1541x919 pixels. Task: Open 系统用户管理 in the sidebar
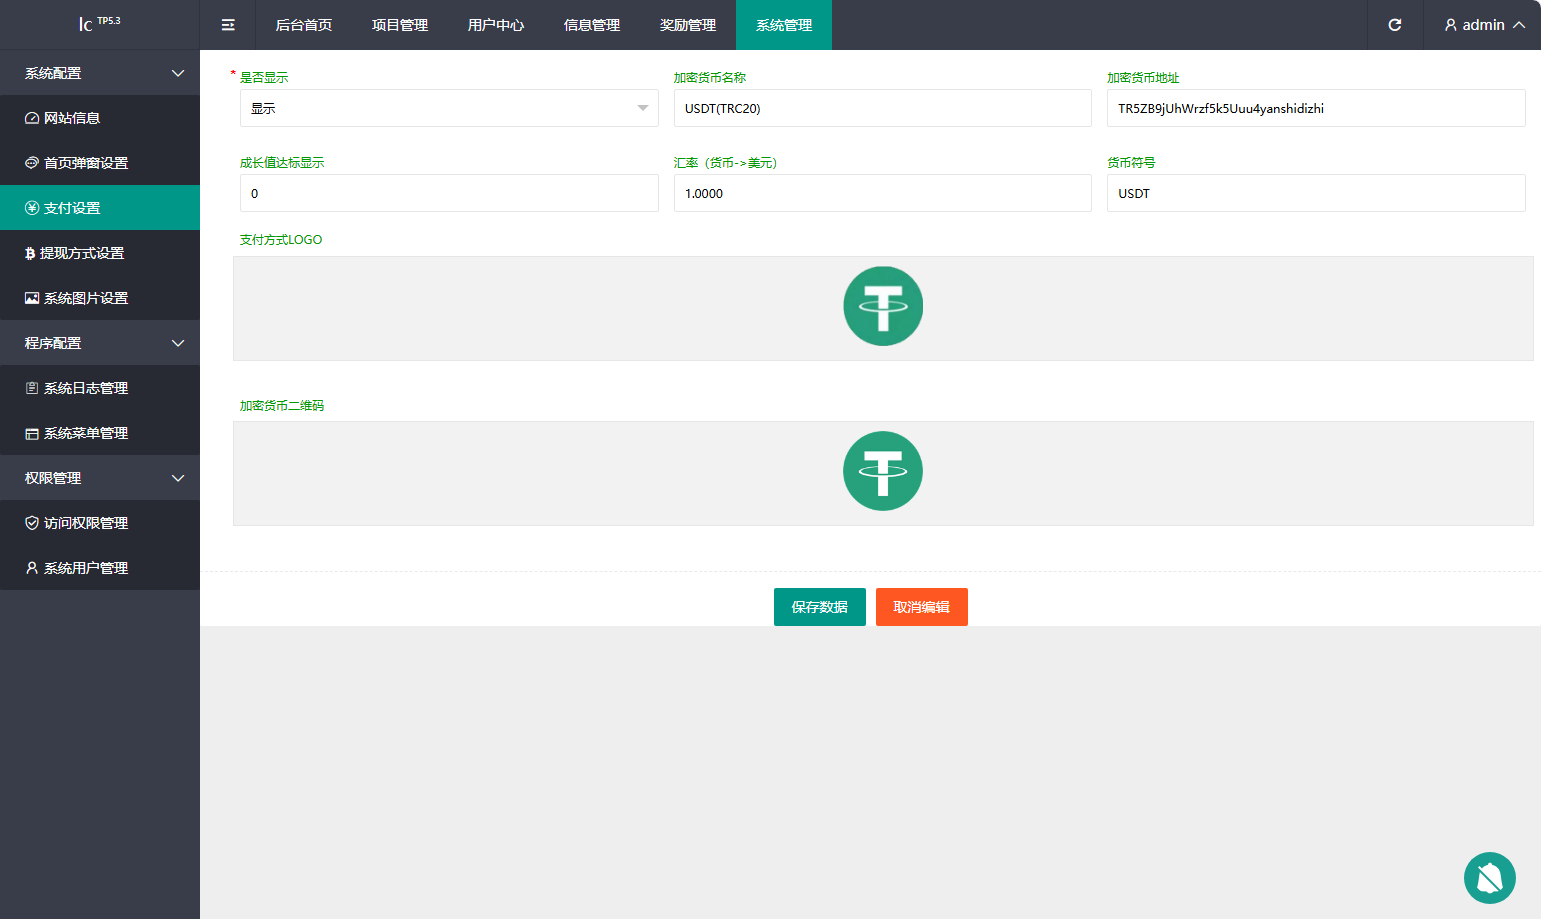coord(100,568)
